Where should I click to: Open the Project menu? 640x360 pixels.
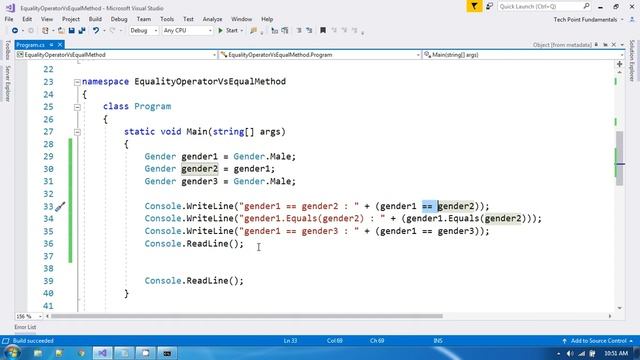click(x=71, y=19)
